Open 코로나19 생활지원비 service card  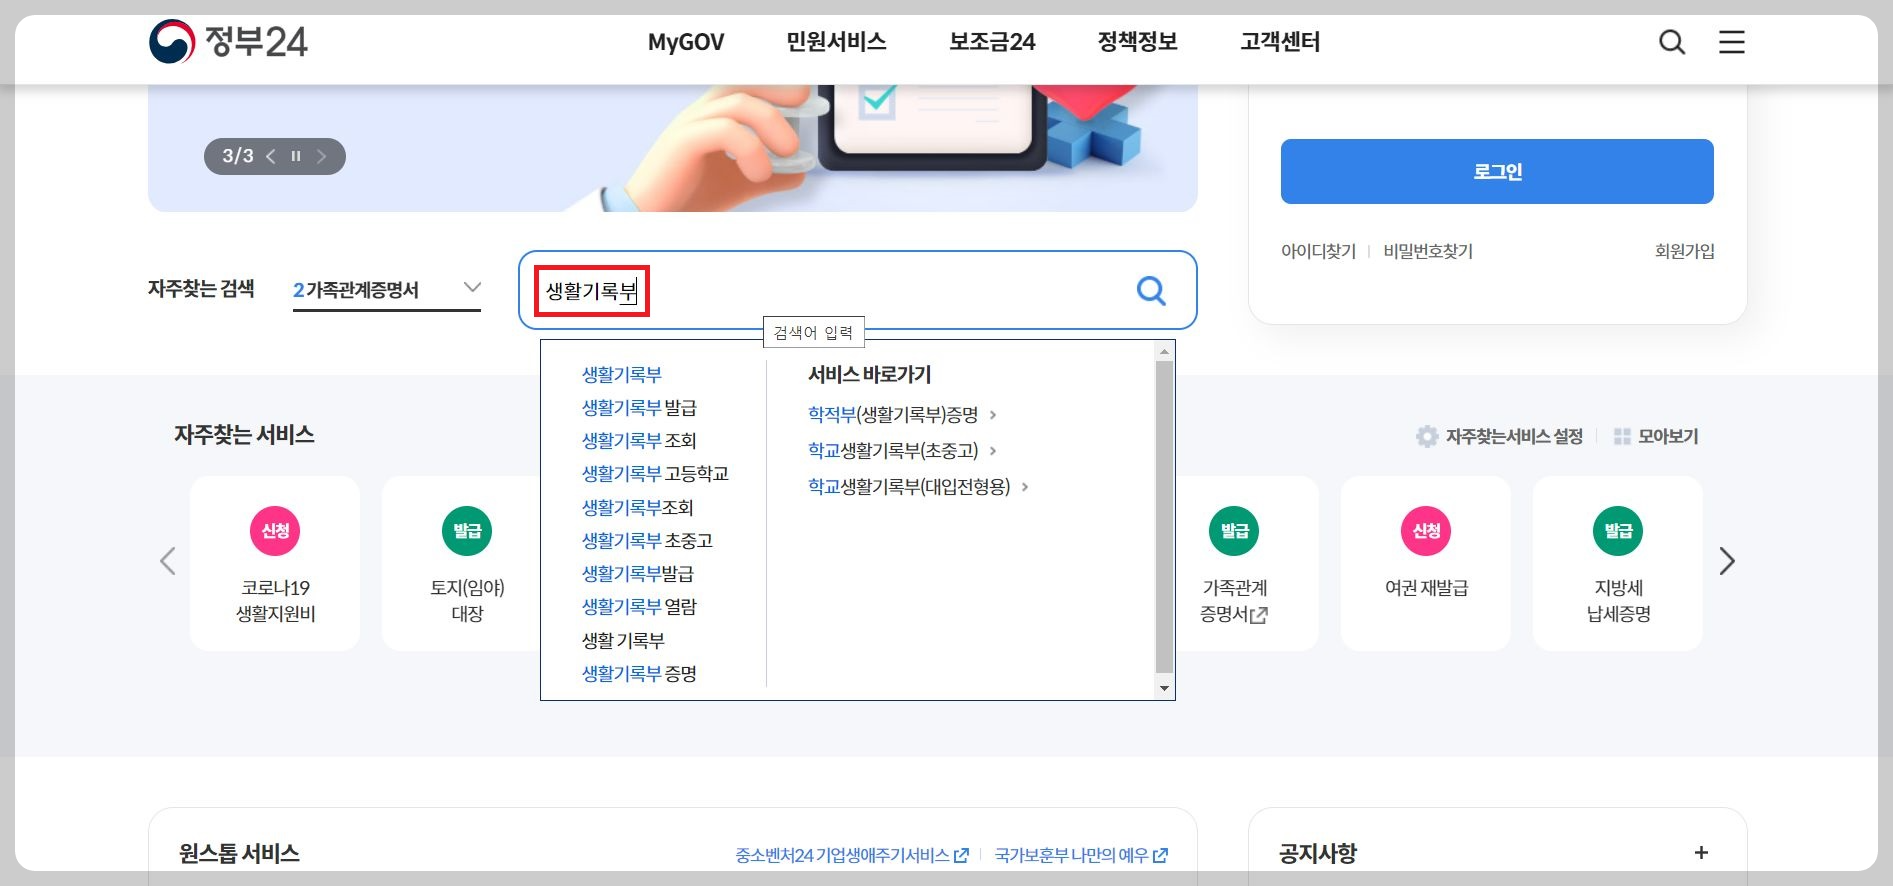pos(275,563)
